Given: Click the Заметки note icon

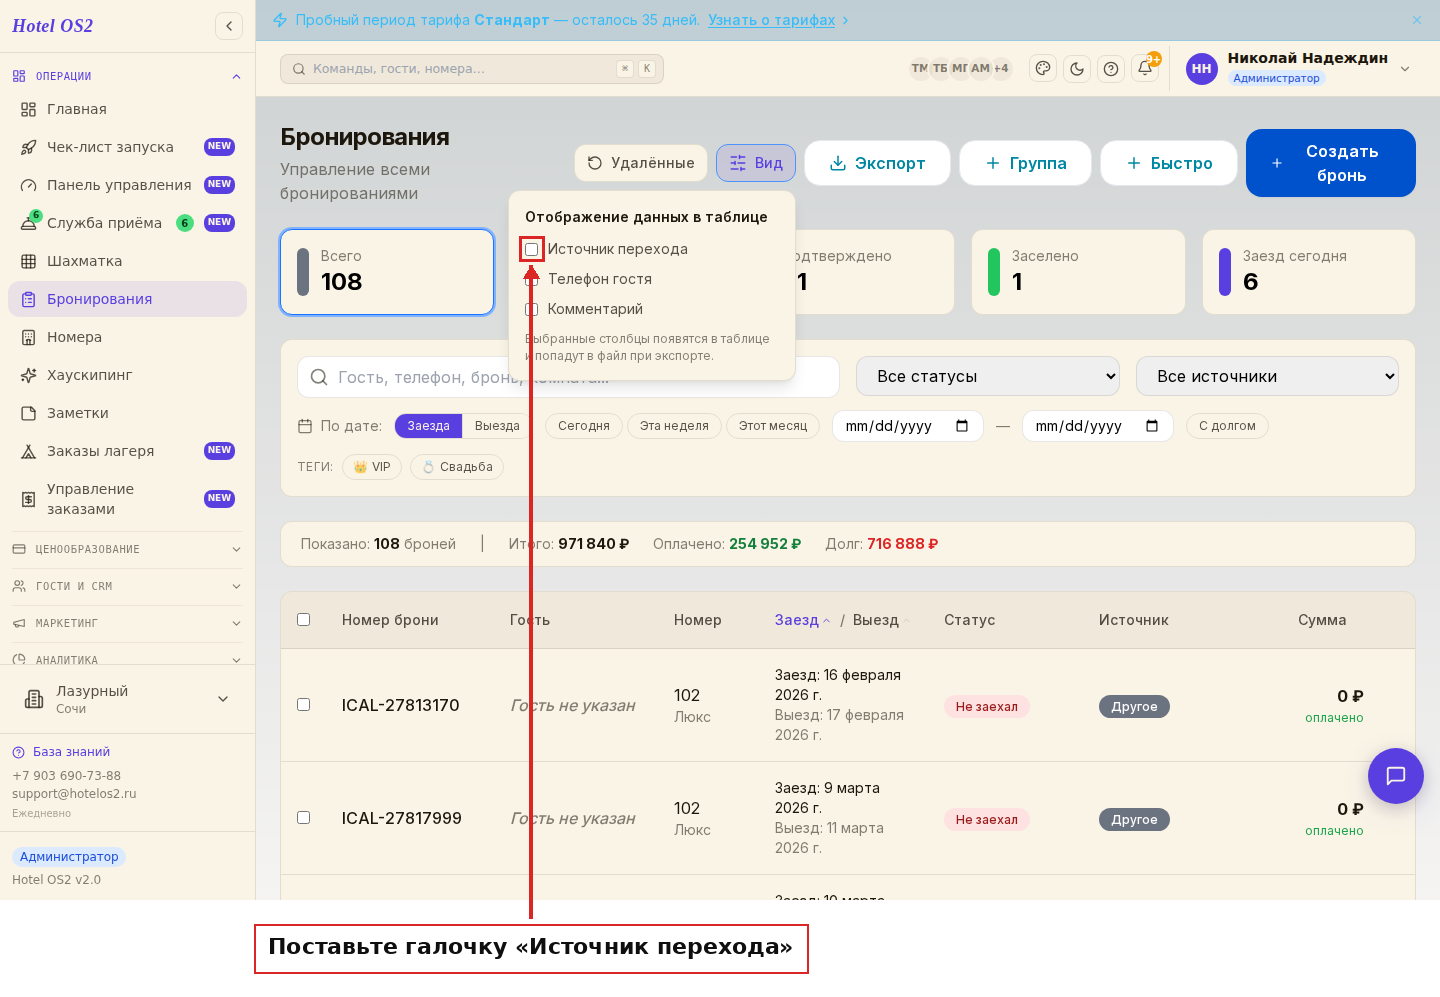Looking at the screenshot, I should (x=29, y=413).
